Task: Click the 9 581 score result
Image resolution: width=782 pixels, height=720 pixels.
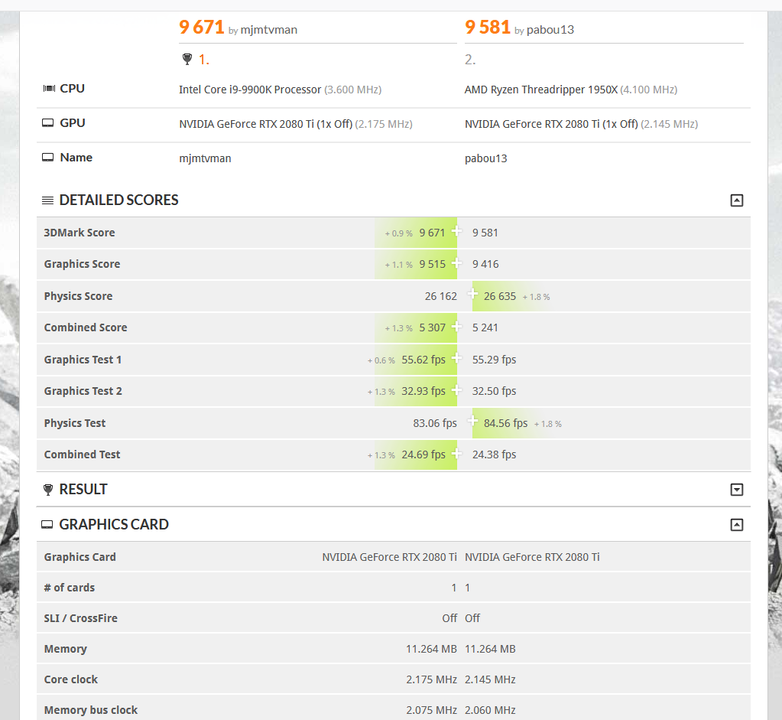Action: pos(487,27)
